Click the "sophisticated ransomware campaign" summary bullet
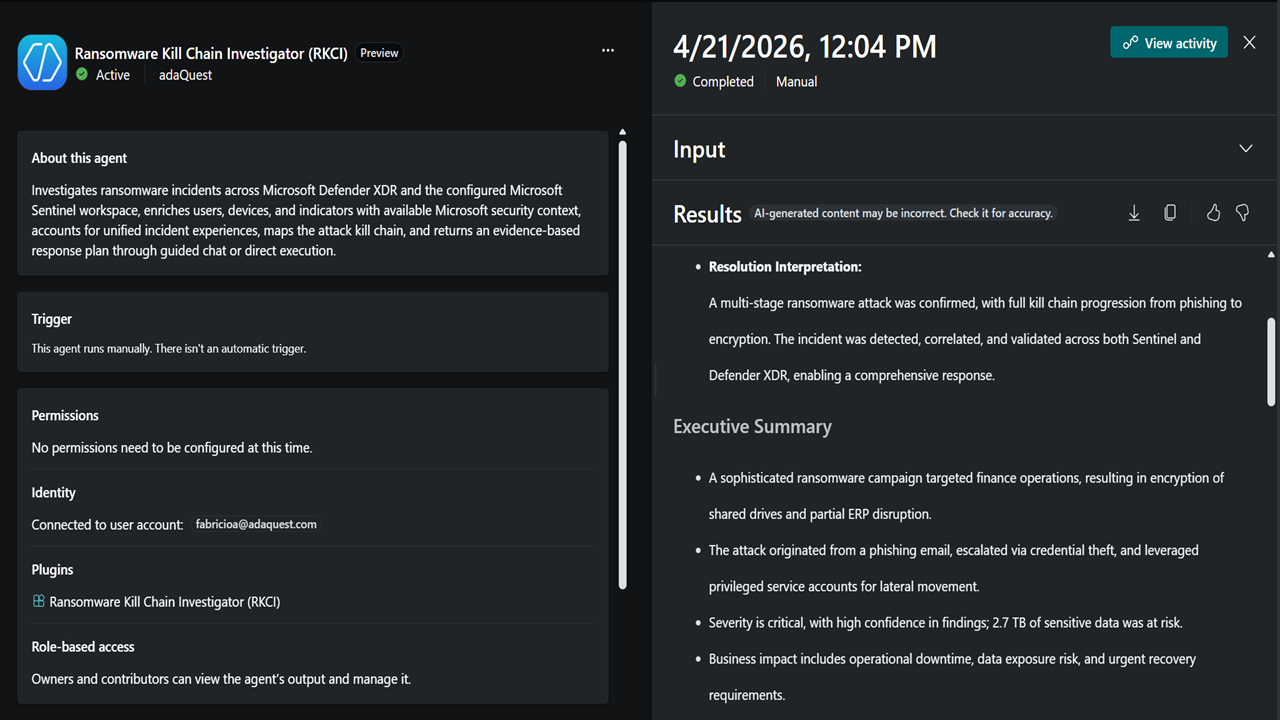Image resolution: width=1280 pixels, height=720 pixels. coord(966,496)
